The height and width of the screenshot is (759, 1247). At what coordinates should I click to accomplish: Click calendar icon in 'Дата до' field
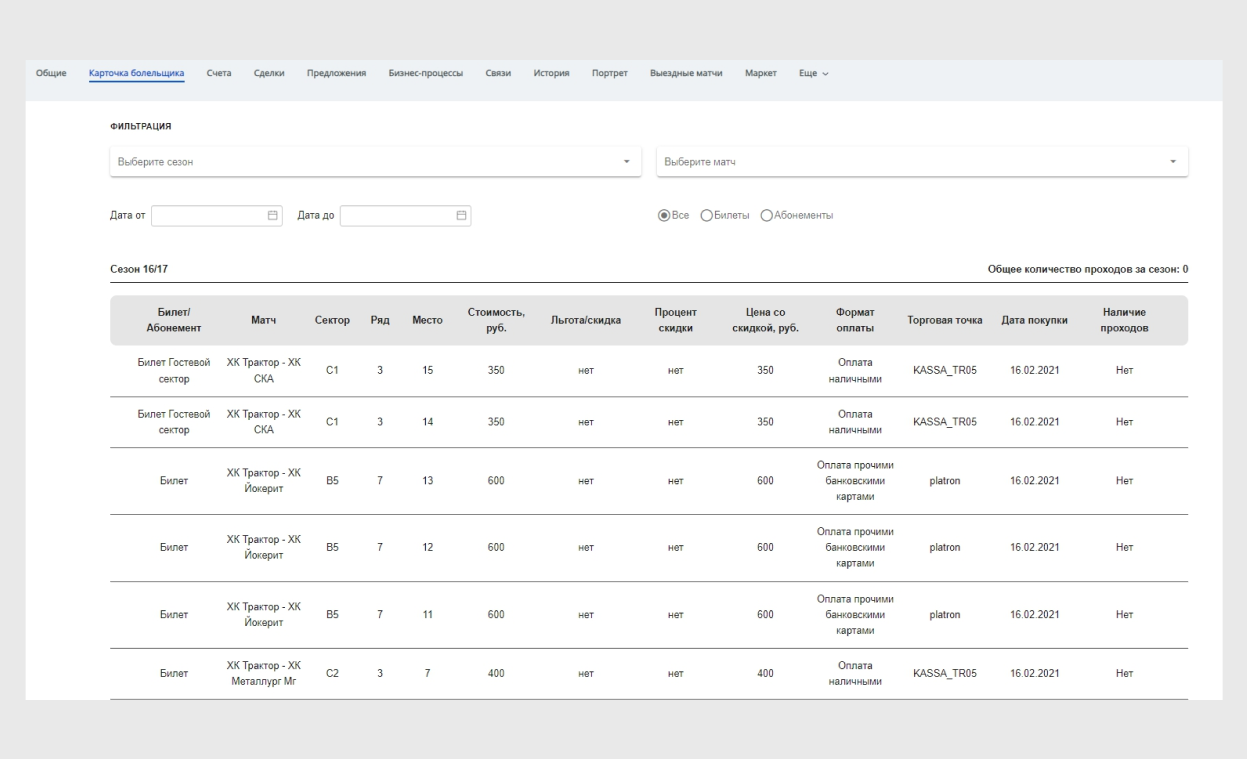point(461,215)
